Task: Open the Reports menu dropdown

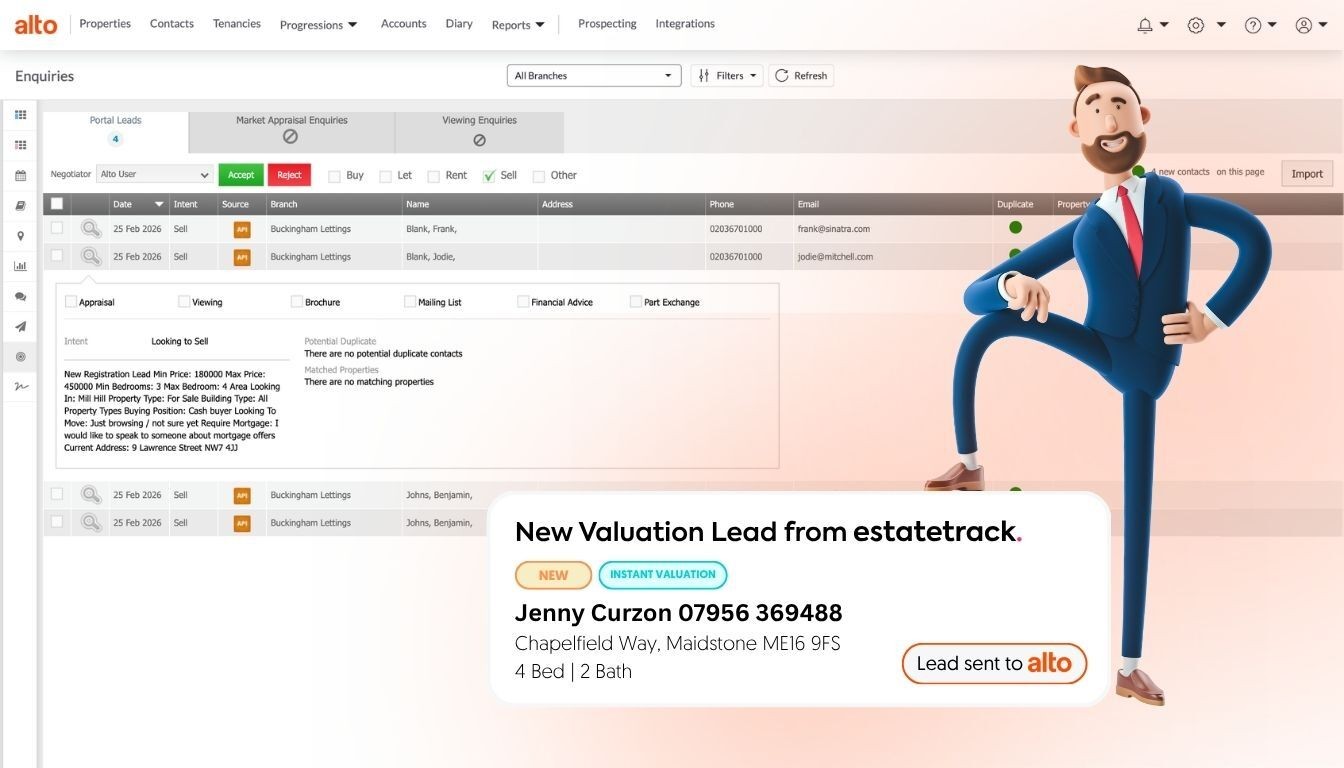Action: pos(518,24)
